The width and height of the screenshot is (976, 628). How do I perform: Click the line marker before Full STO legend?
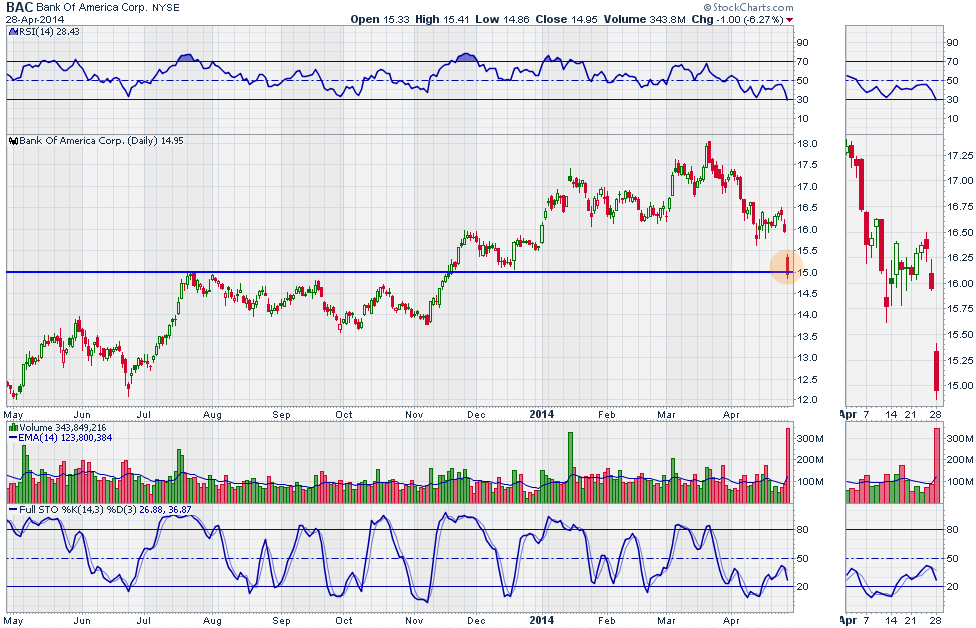click(x=13, y=510)
